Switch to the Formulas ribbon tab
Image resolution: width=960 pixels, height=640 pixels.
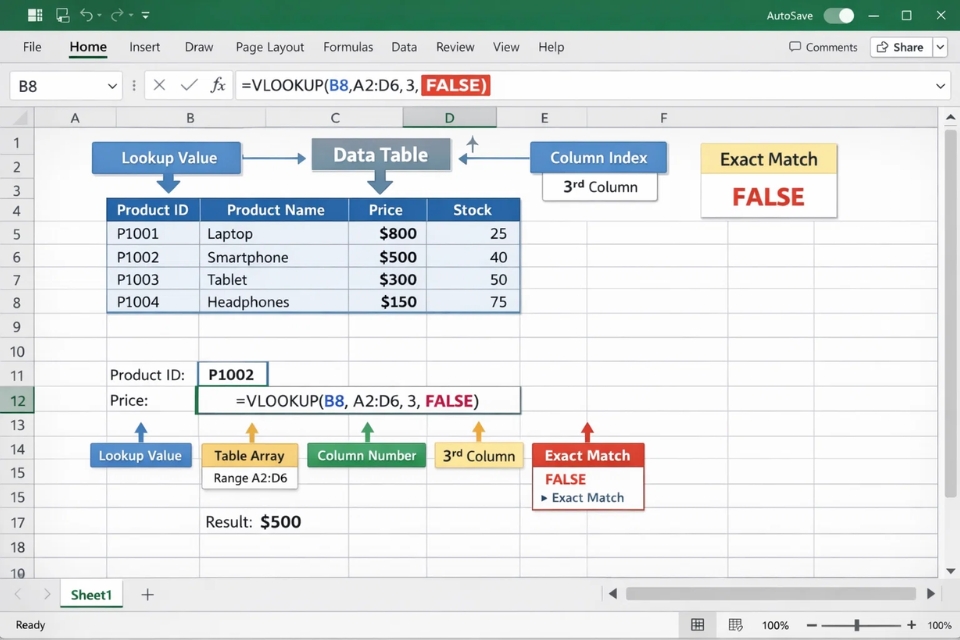pos(348,47)
